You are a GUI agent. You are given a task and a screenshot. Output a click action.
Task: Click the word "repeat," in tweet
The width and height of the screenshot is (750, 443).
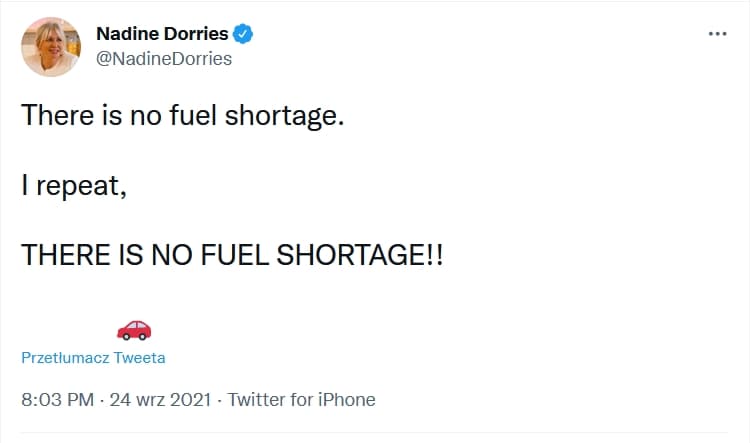[x=81, y=187]
